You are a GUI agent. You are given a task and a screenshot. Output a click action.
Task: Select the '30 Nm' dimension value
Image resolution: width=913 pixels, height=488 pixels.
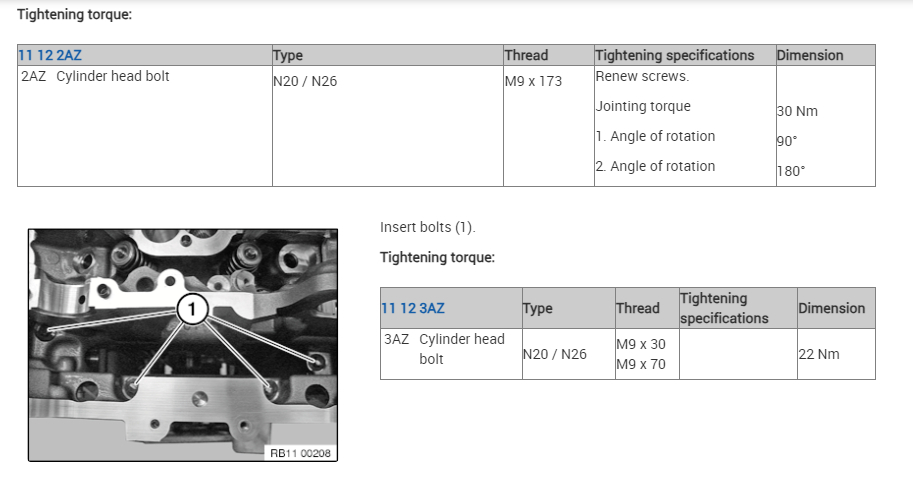coord(798,111)
